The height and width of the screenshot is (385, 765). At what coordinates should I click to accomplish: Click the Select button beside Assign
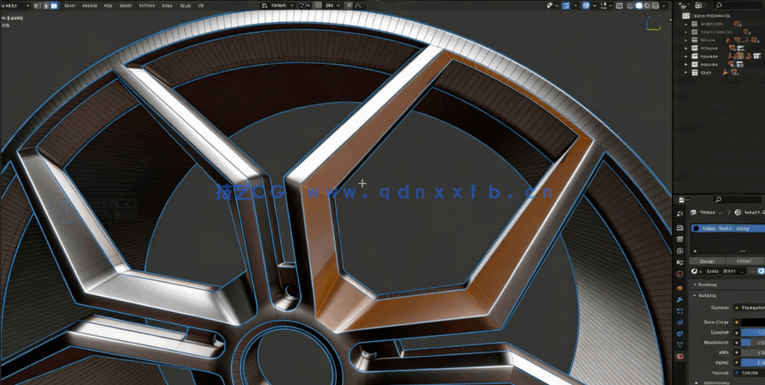click(745, 261)
